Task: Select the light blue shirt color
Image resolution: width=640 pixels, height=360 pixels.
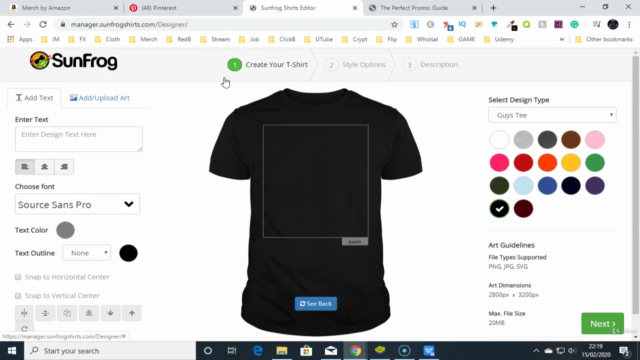Action: point(523,186)
